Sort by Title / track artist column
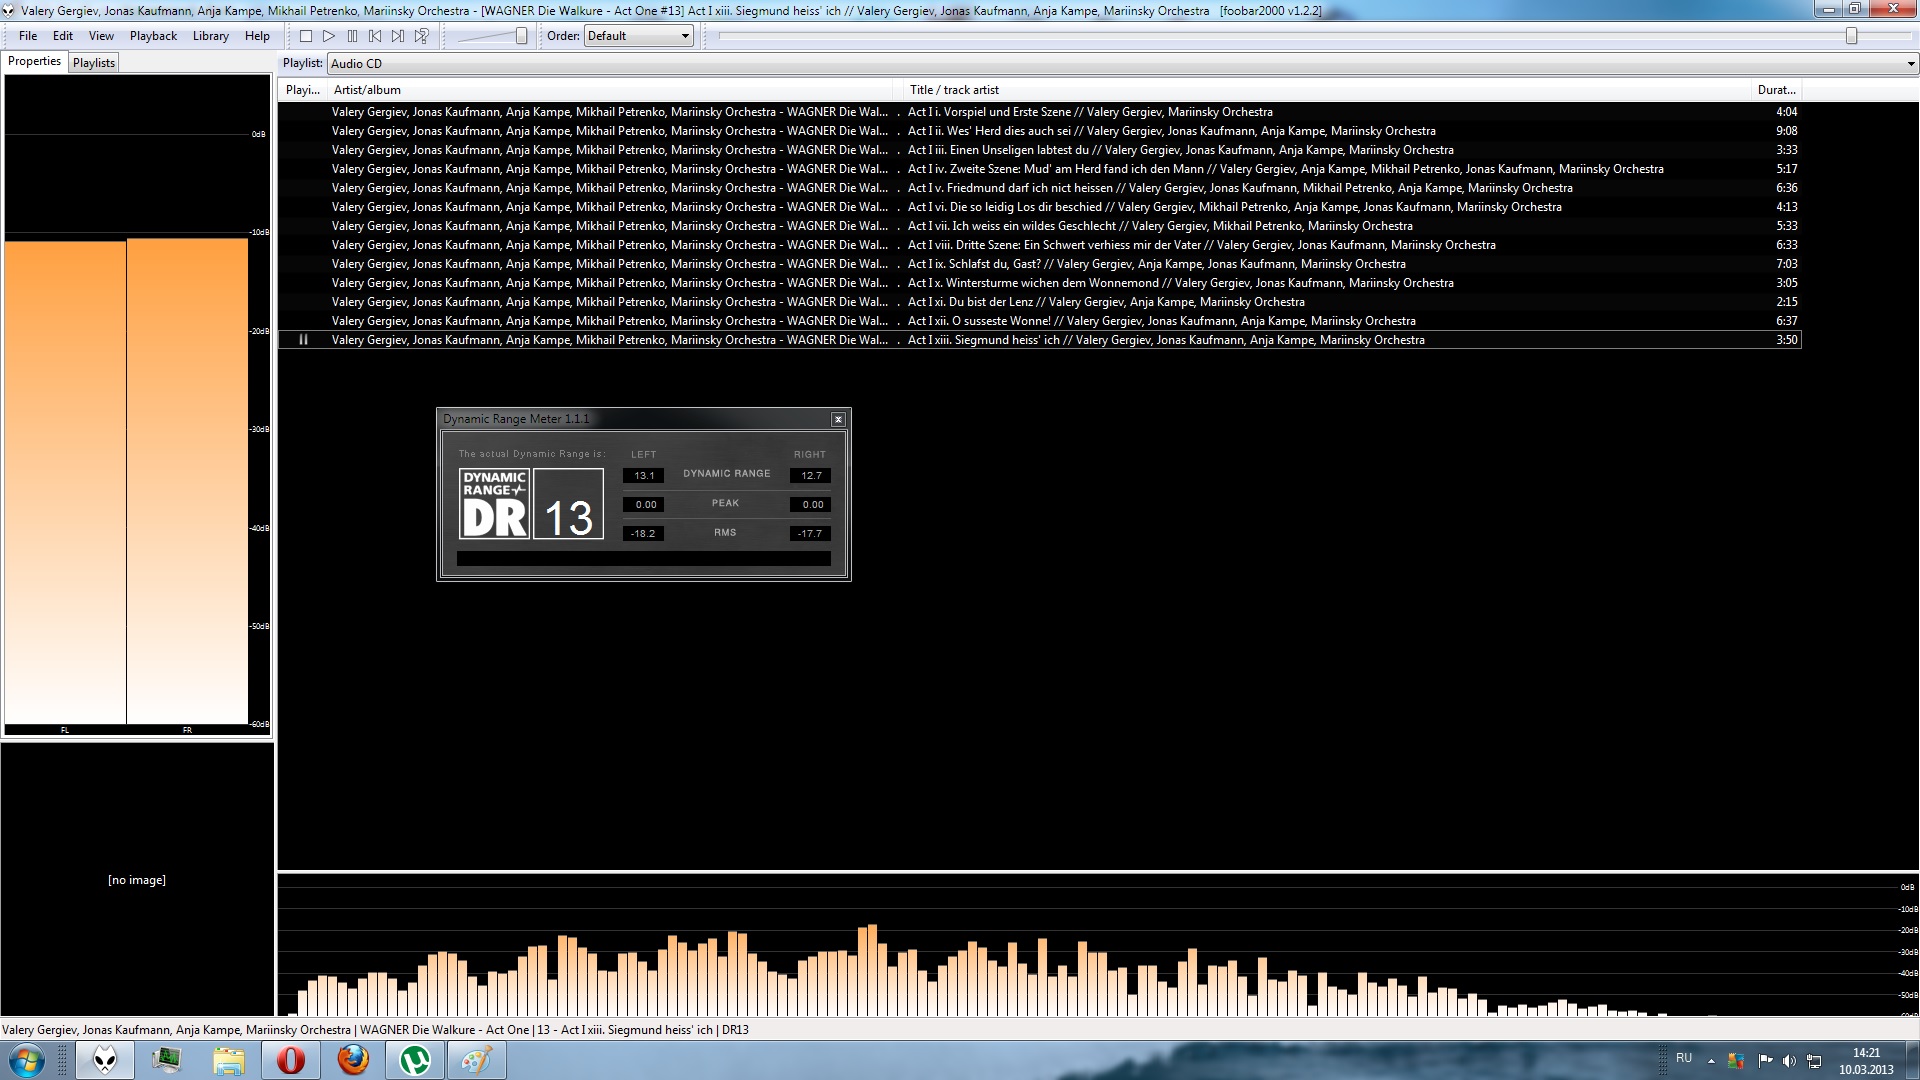This screenshot has width=1920, height=1080. 1328,90
